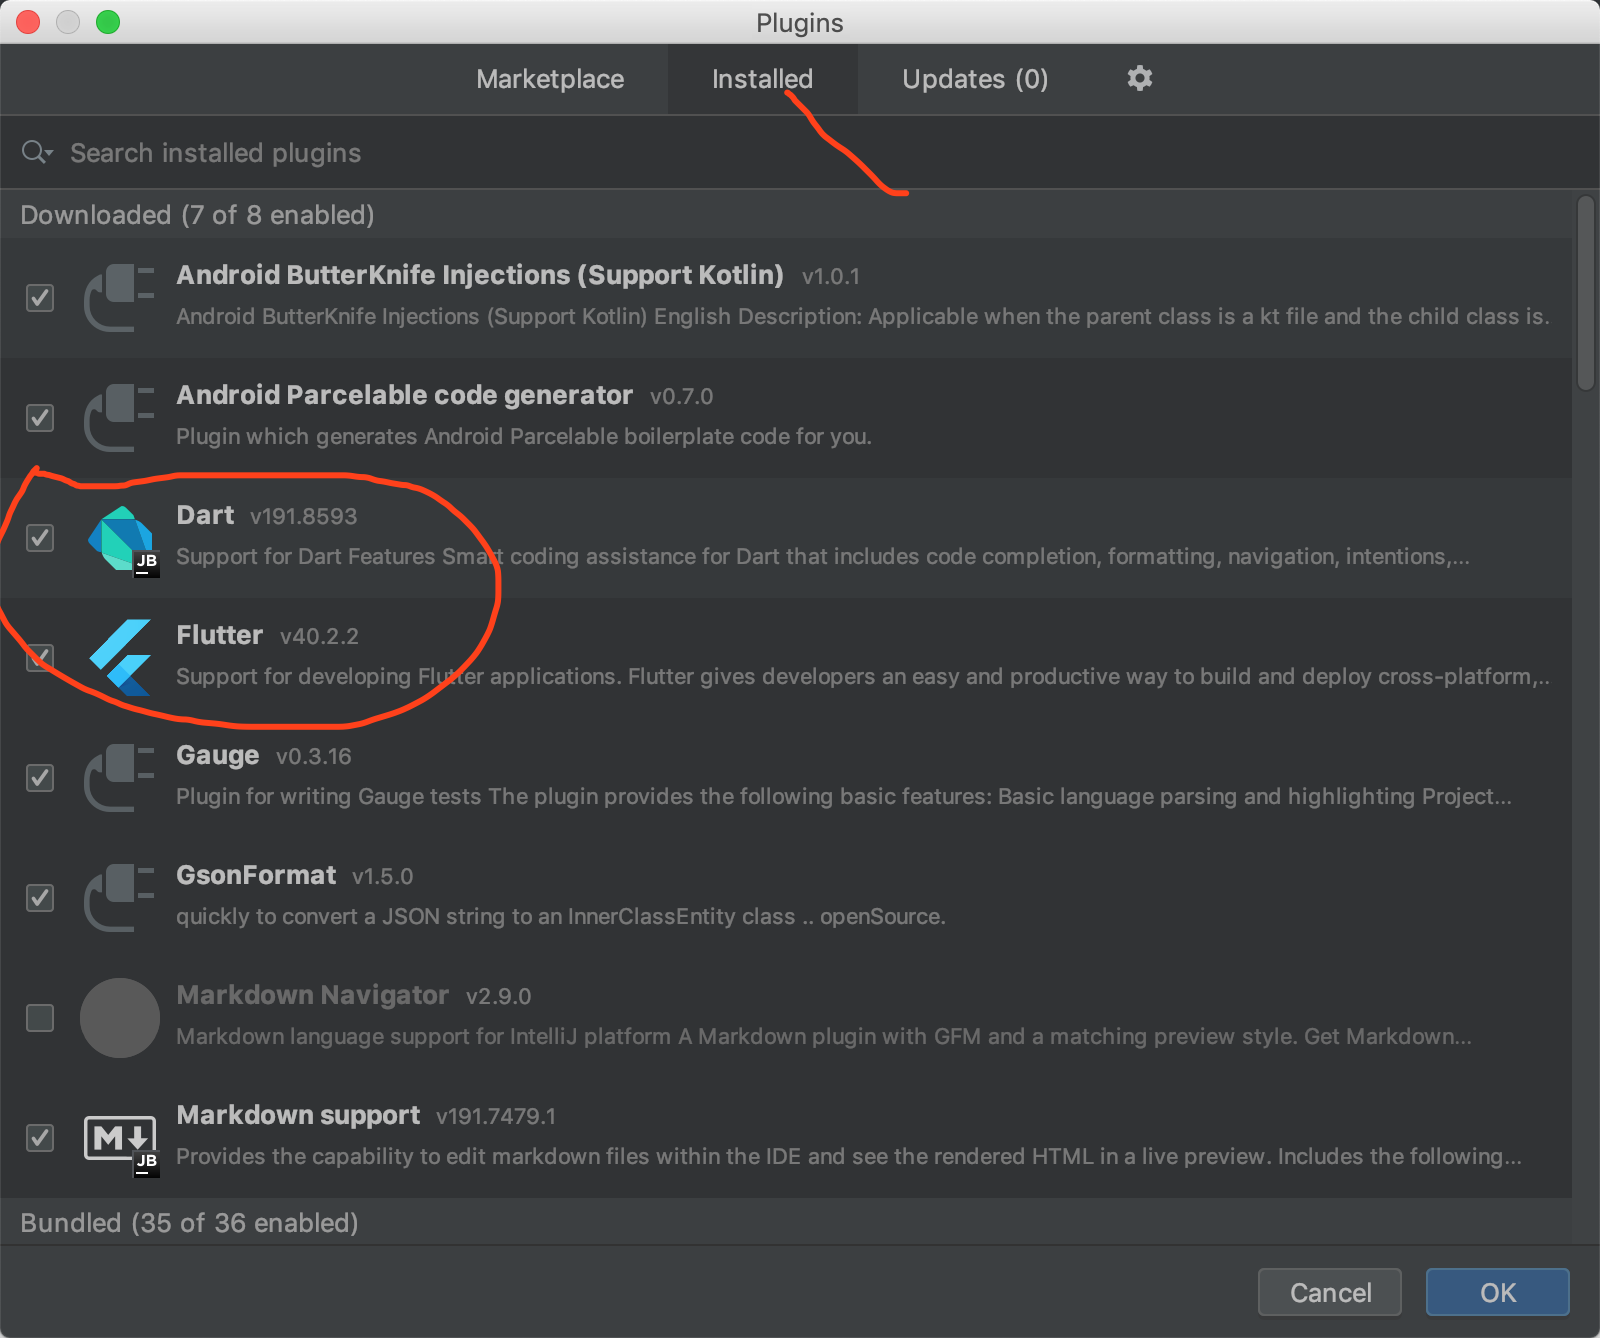Viewport: 1600px width, 1338px height.
Task: Select the Gauge plugin title
Action: 218,756
